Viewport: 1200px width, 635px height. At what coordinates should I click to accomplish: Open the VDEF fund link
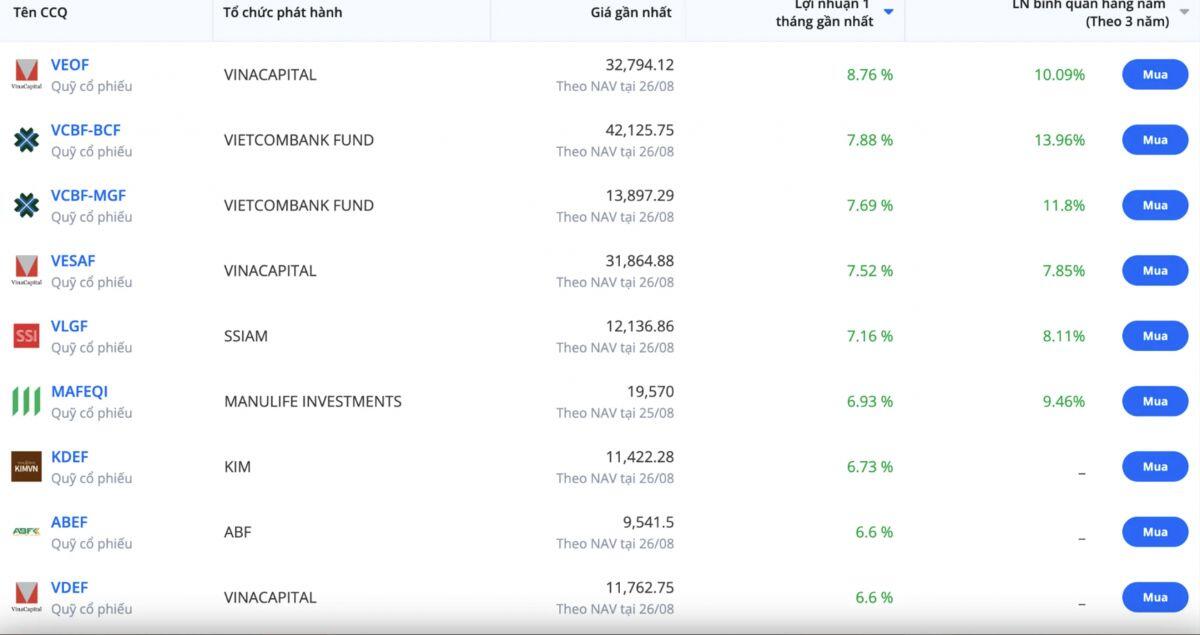69,587
